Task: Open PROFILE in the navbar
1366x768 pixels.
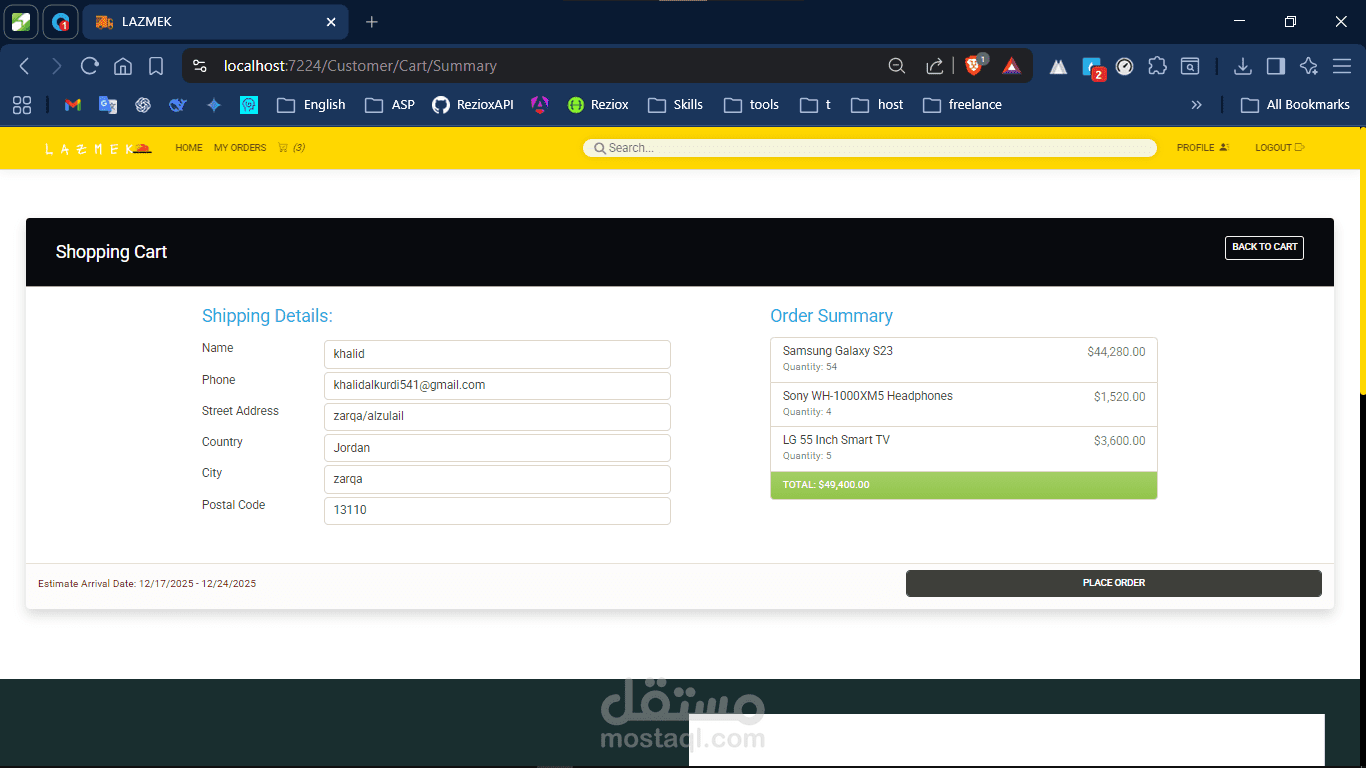Action: [1202, 148]
